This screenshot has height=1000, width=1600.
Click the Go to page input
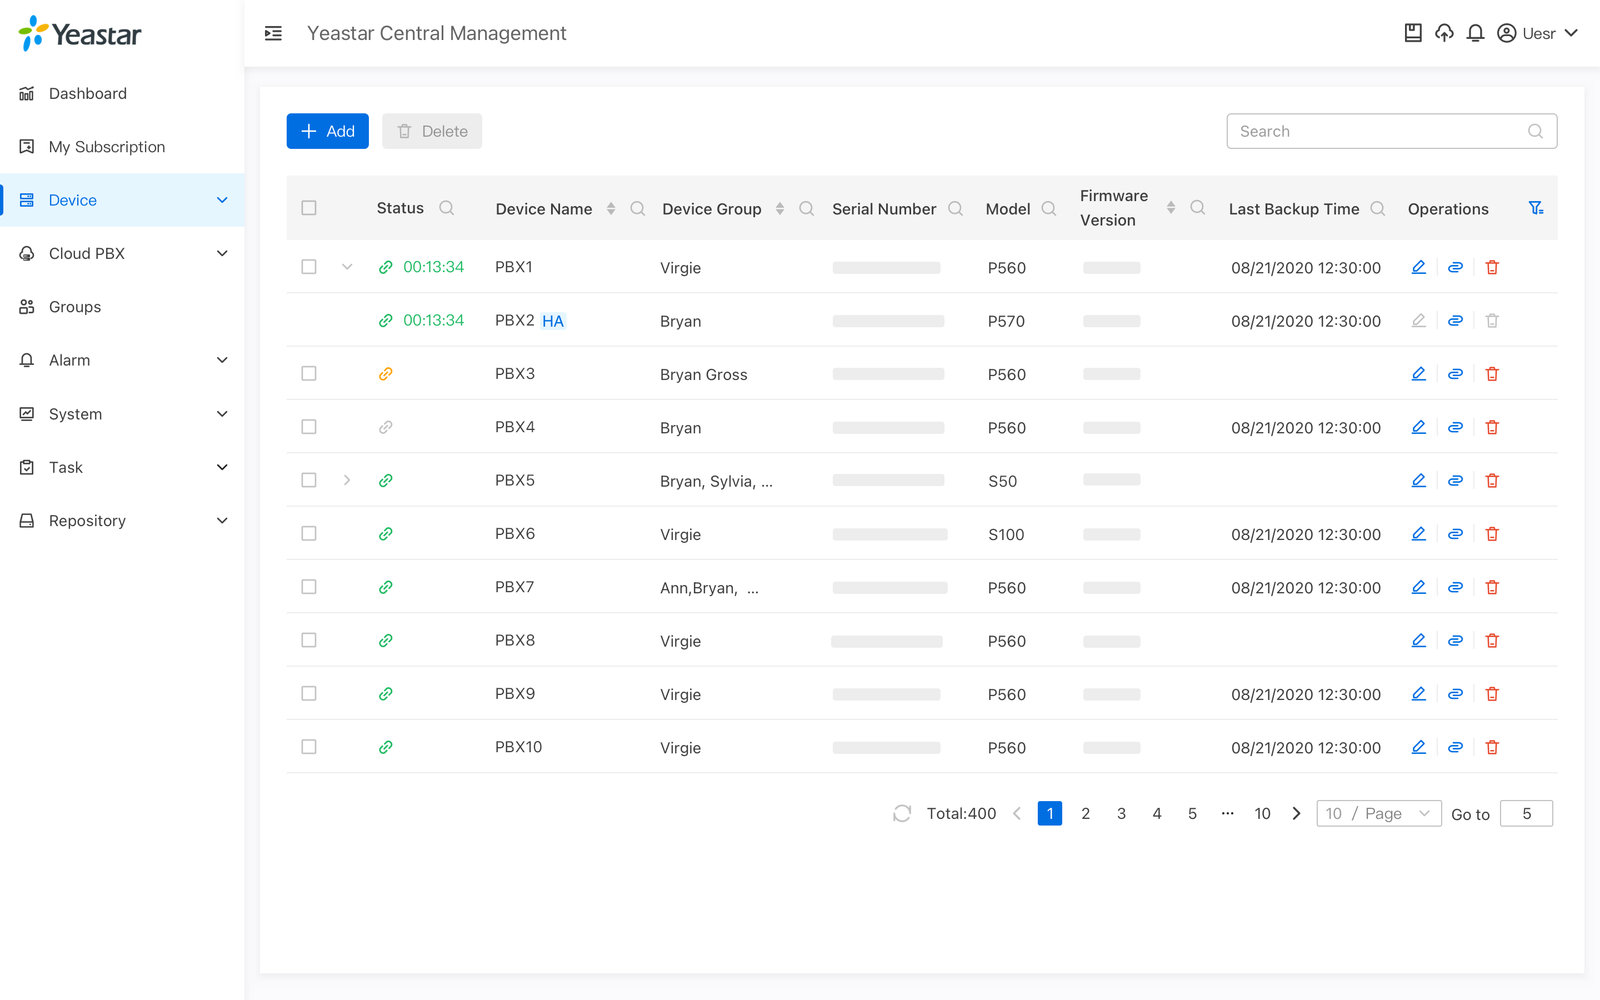click(x=1526, y=814)
